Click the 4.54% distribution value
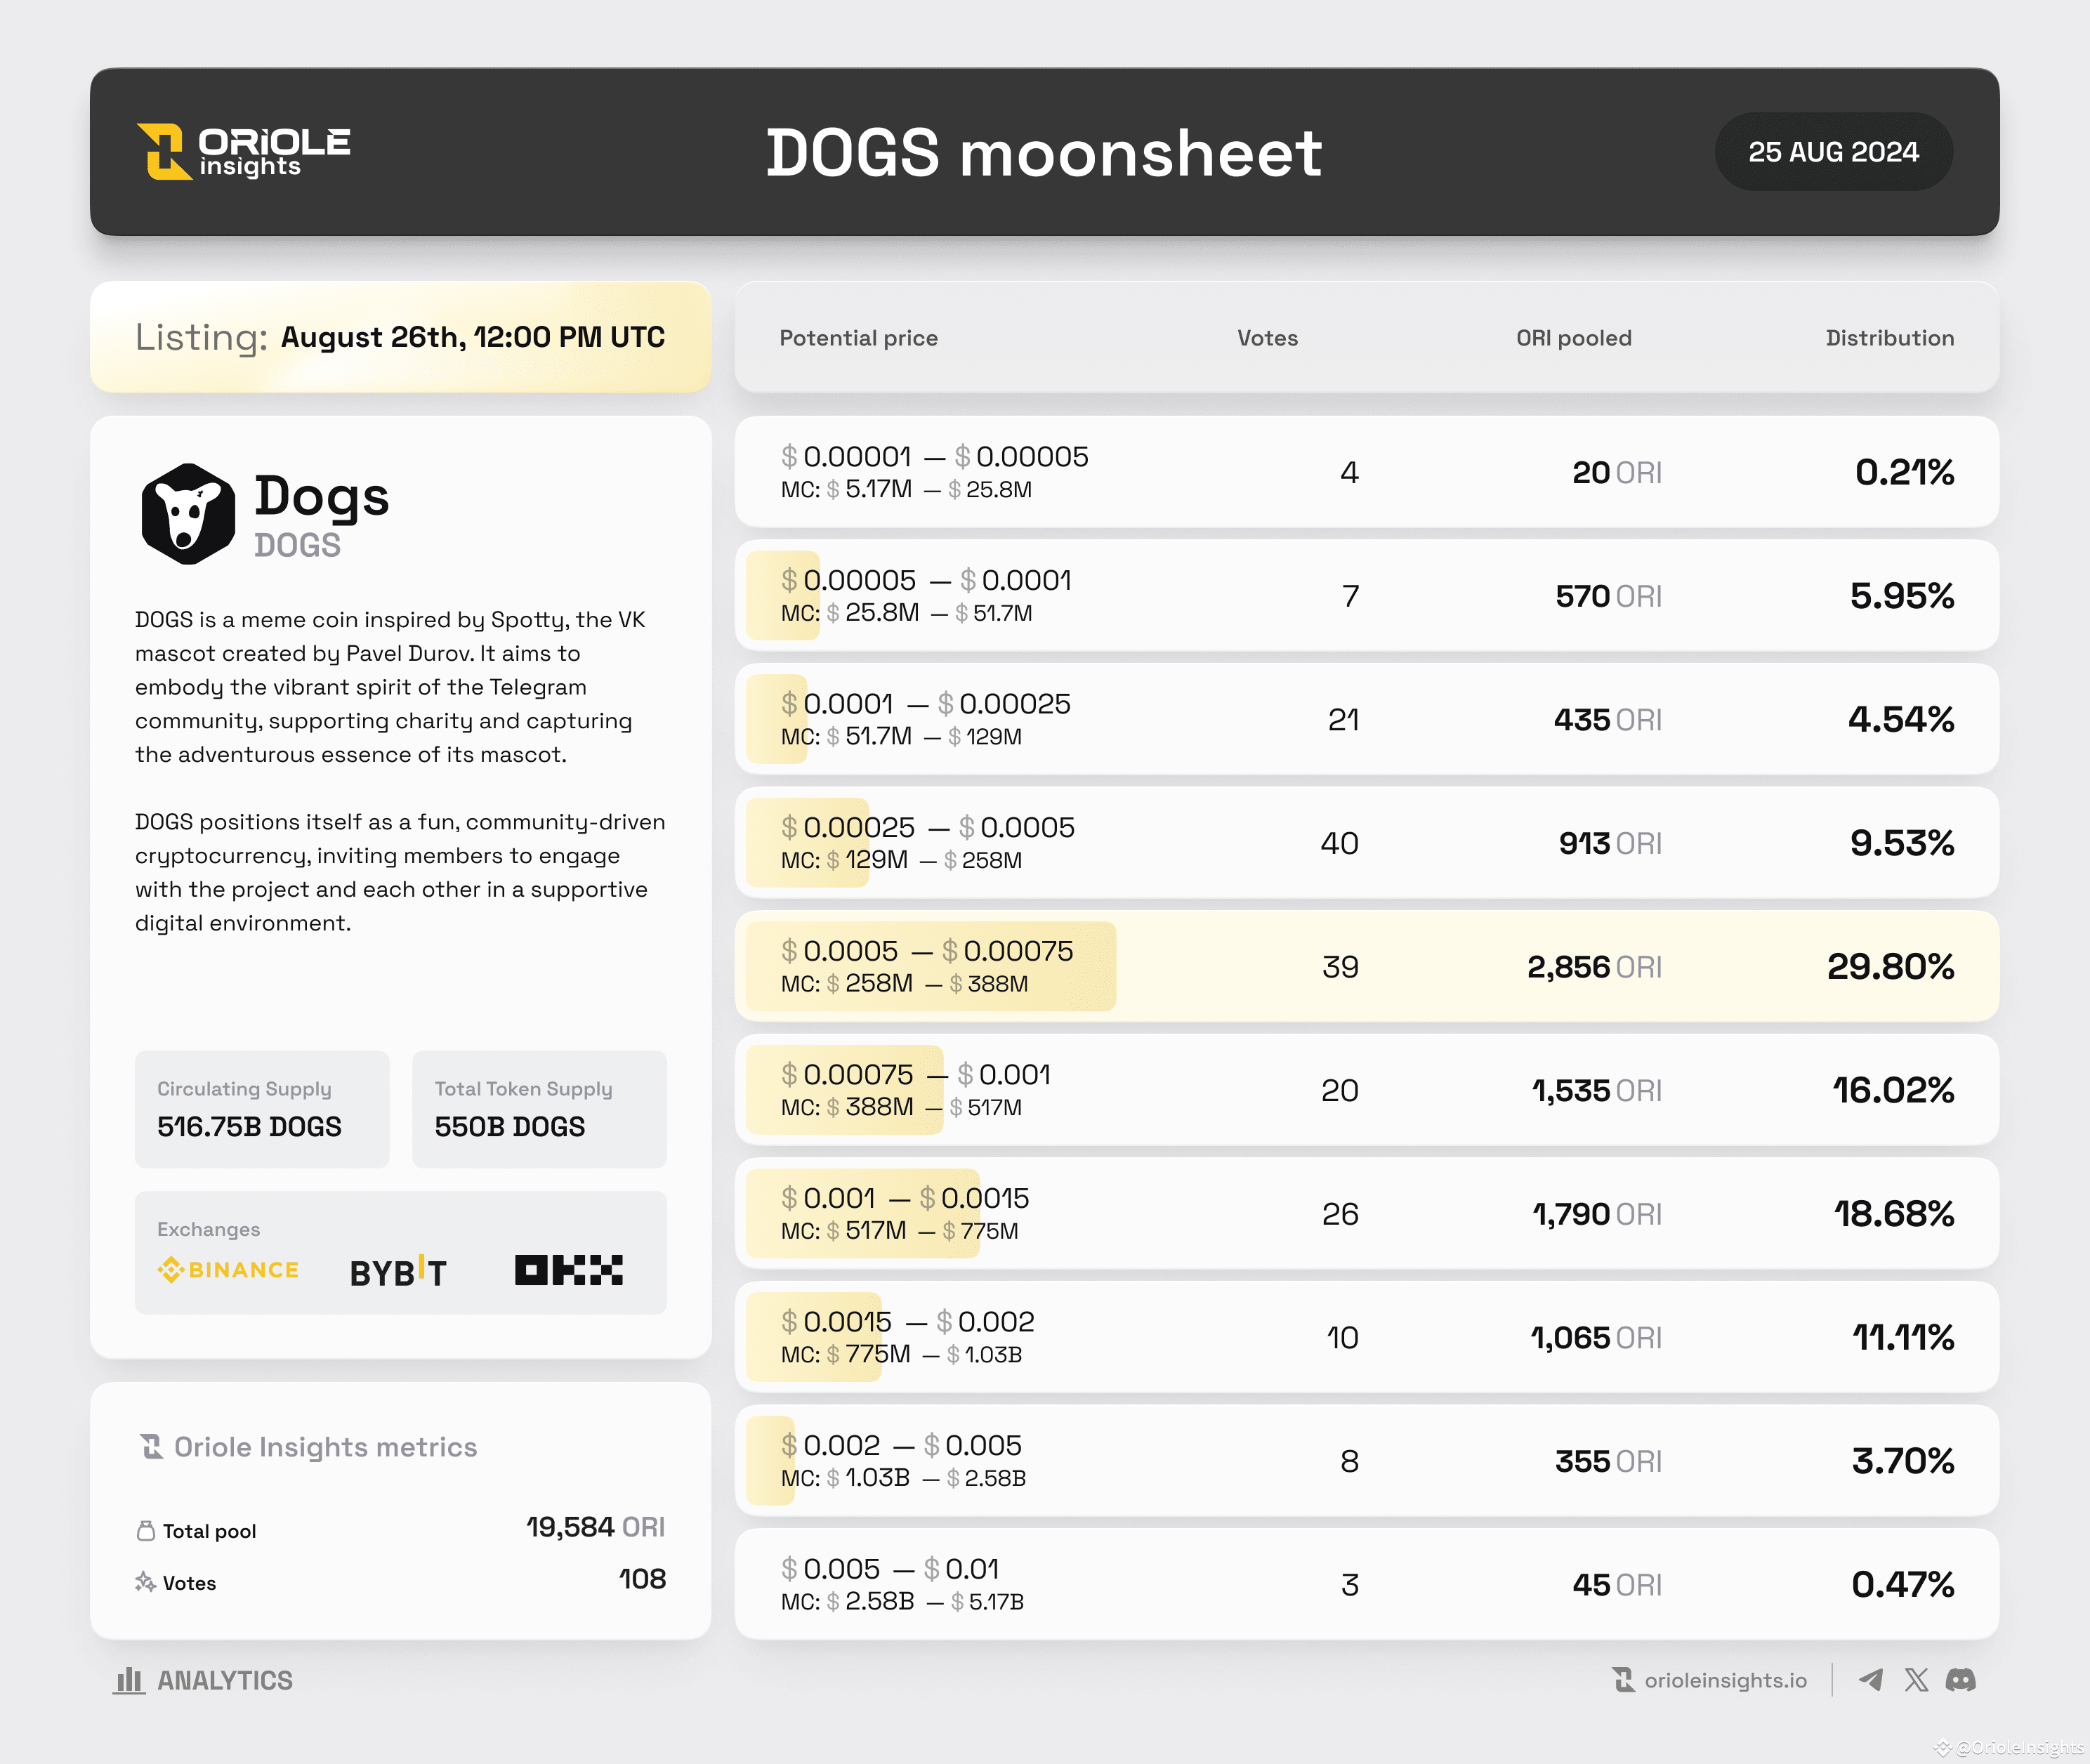 click(1901, 719)
